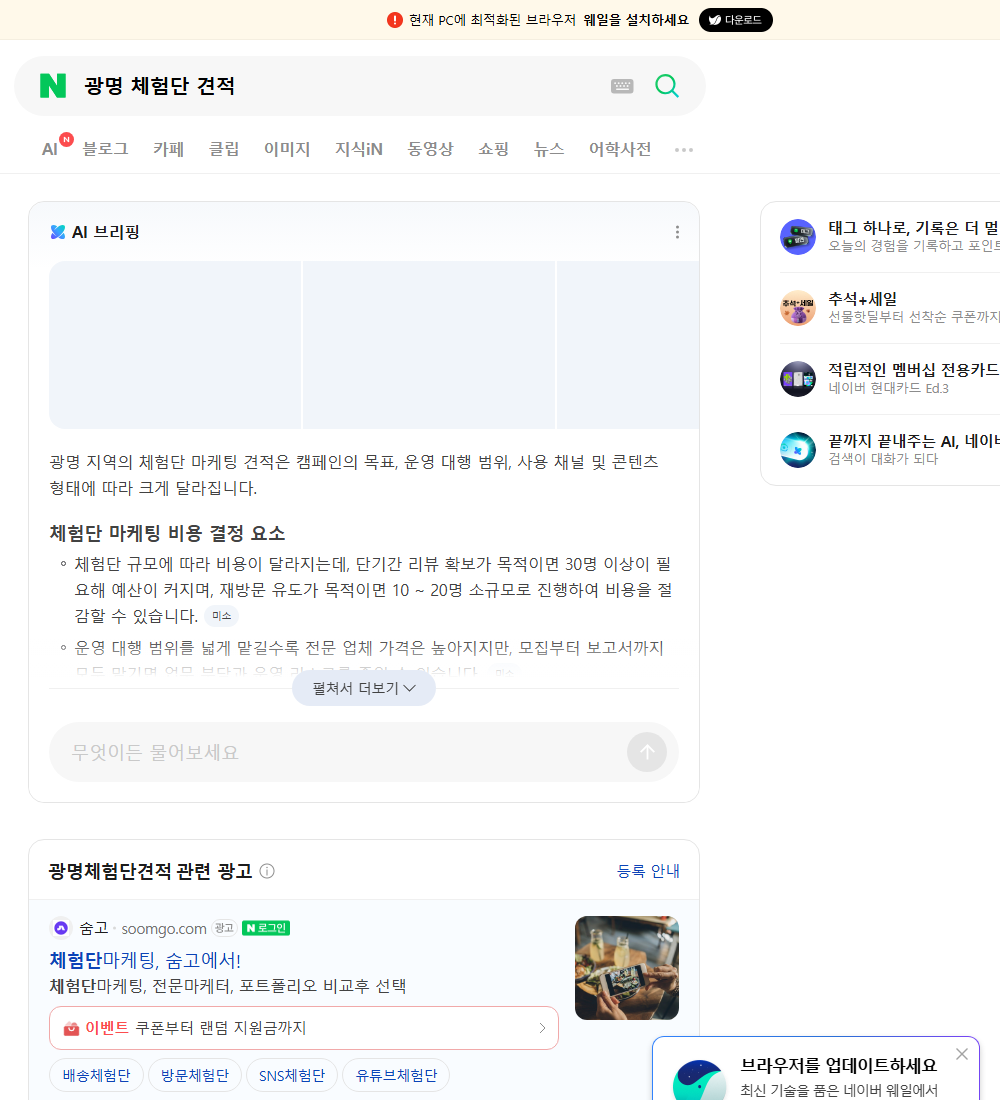Switch to the 지식iN tab
The width and height of the screenshot is (1000, 1100).
click(x=359, y=149)
